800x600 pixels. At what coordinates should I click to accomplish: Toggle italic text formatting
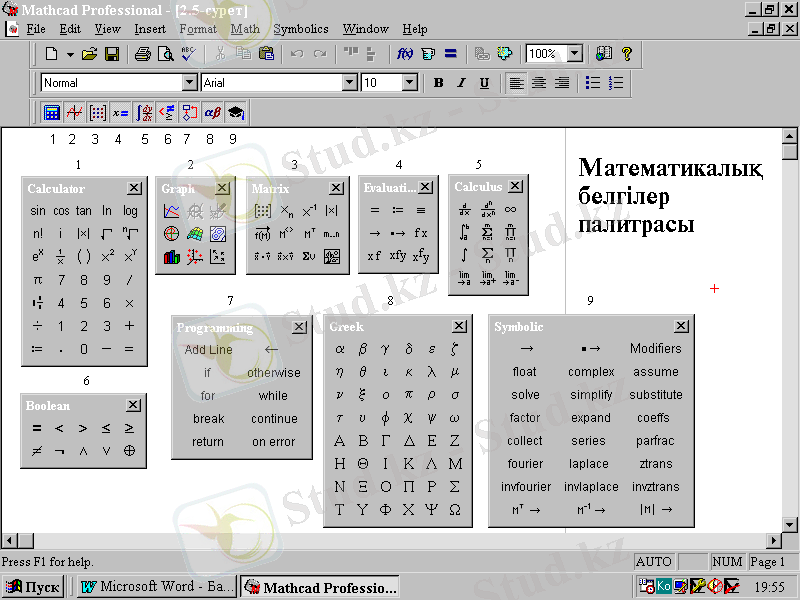[x=461, y=83]
